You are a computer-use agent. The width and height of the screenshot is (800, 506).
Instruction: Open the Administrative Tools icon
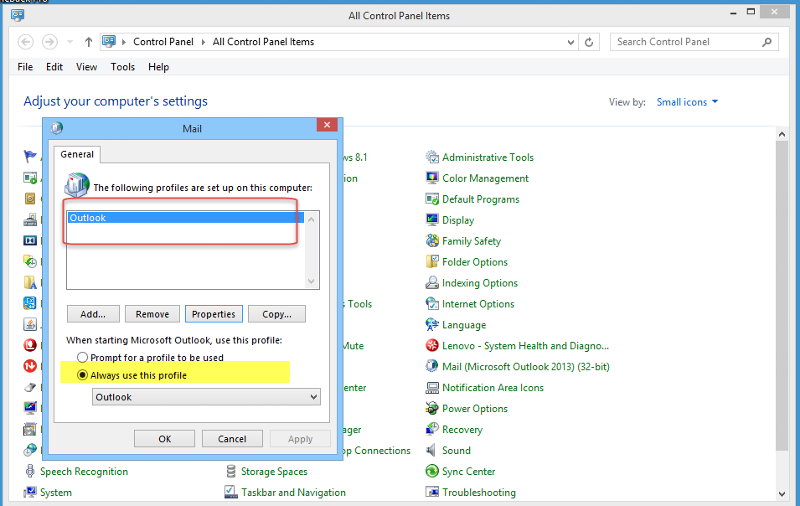coord(432,157)
